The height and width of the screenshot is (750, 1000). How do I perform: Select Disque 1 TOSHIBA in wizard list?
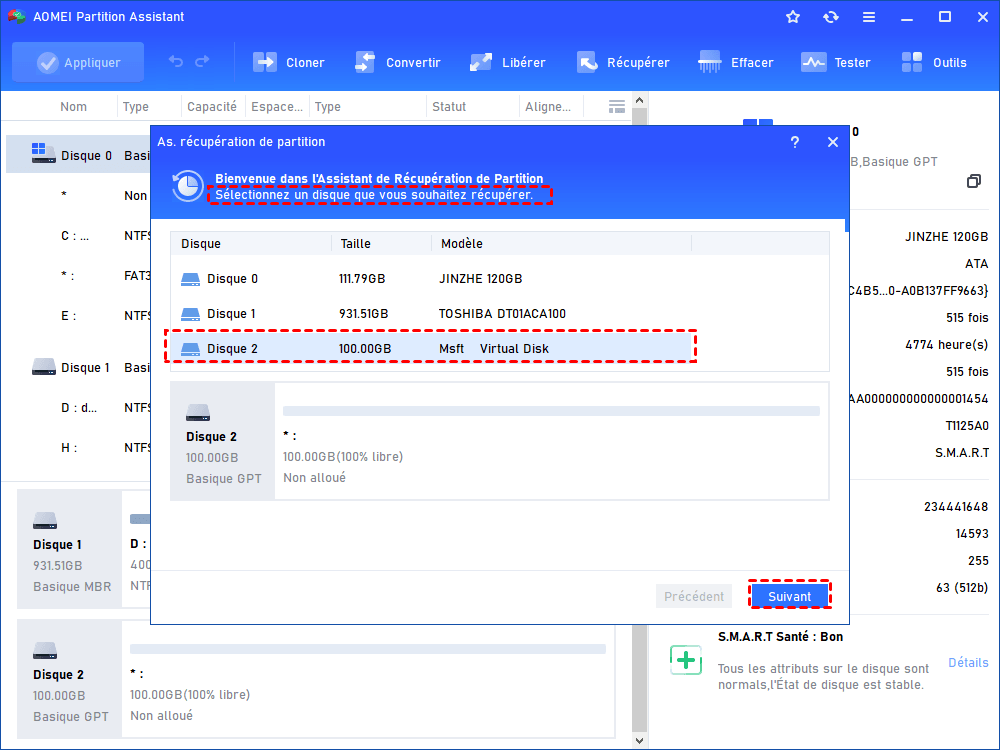(431, 314)
